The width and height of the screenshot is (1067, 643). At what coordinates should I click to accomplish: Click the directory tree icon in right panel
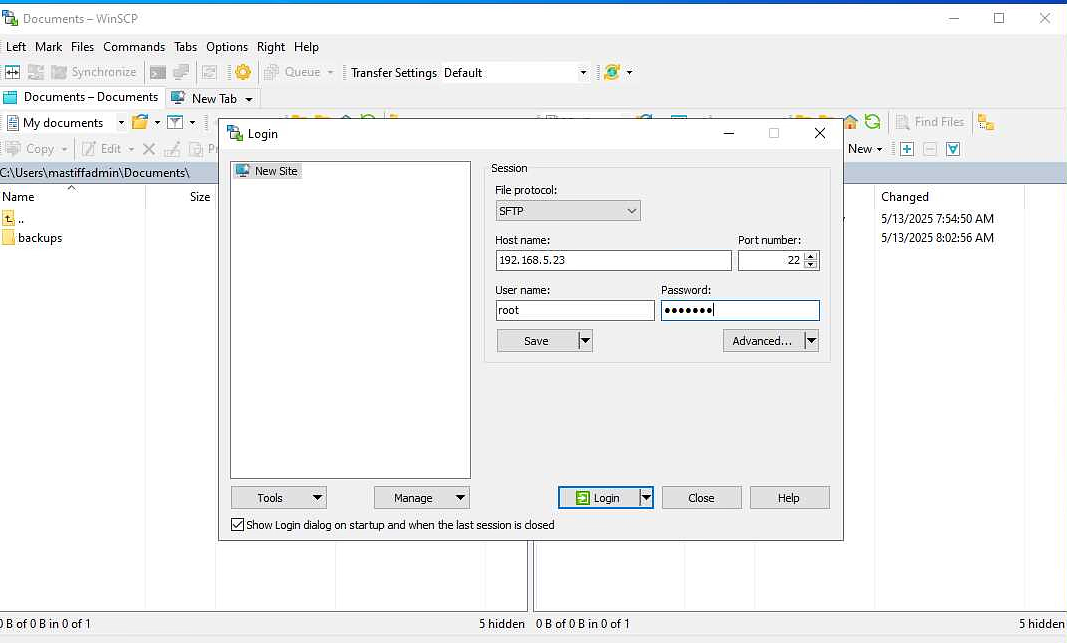[x=986, y=122]
